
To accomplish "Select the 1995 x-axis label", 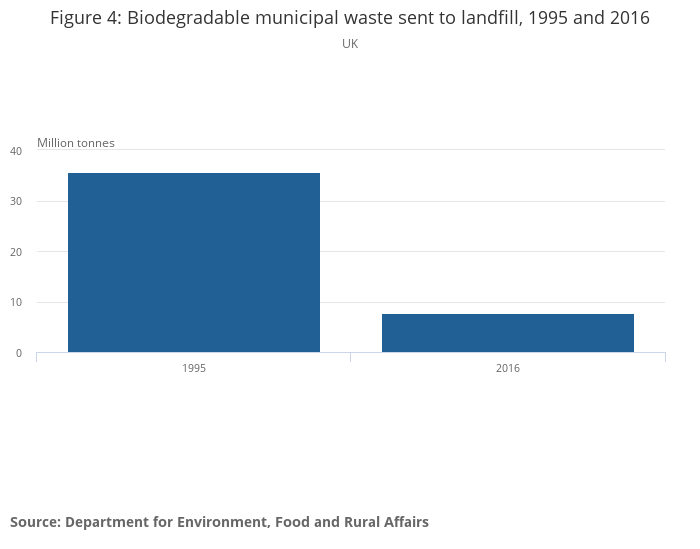I will [x=194, y=368].
